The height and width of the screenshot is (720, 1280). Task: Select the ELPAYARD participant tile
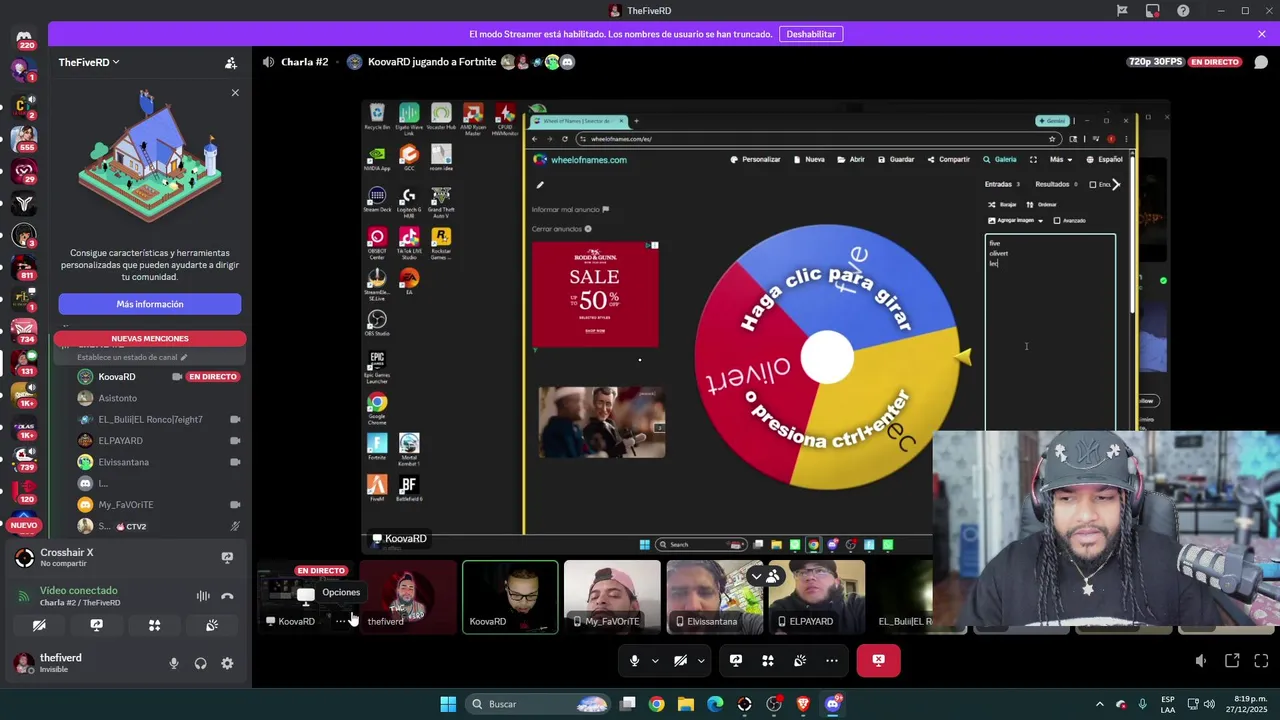[816, 597]
